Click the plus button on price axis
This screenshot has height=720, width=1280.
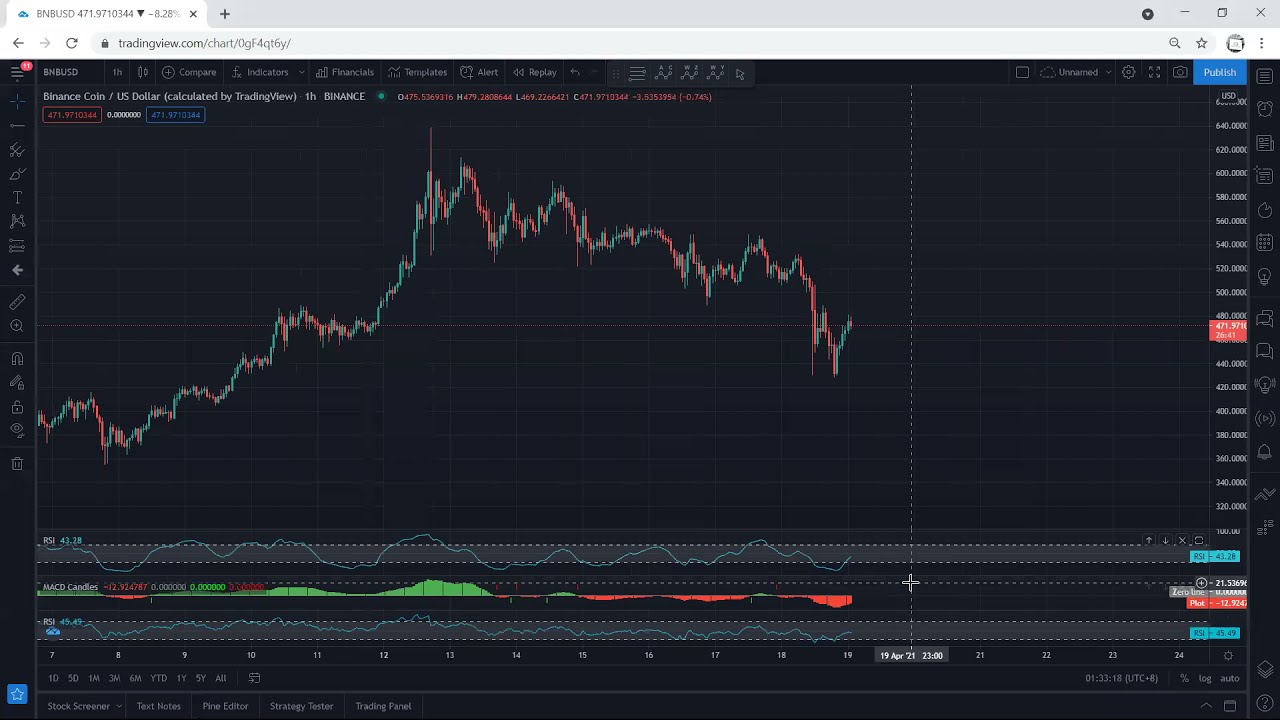(x=1202, y=583)
